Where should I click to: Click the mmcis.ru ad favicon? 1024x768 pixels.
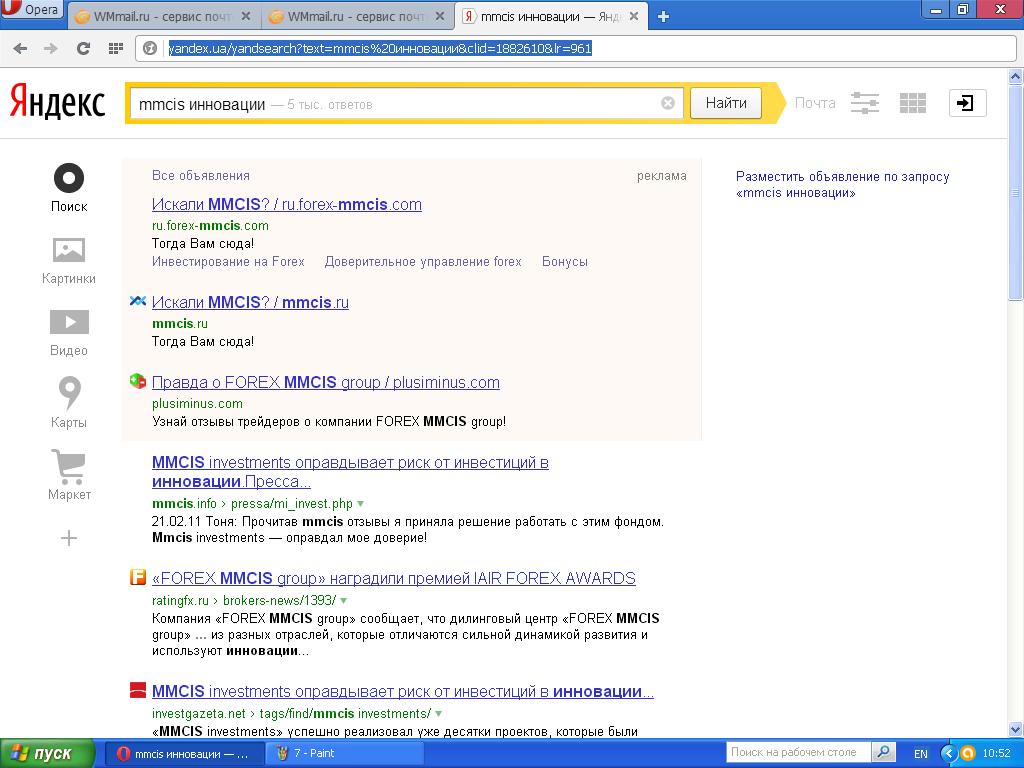[x=137, y=301]
